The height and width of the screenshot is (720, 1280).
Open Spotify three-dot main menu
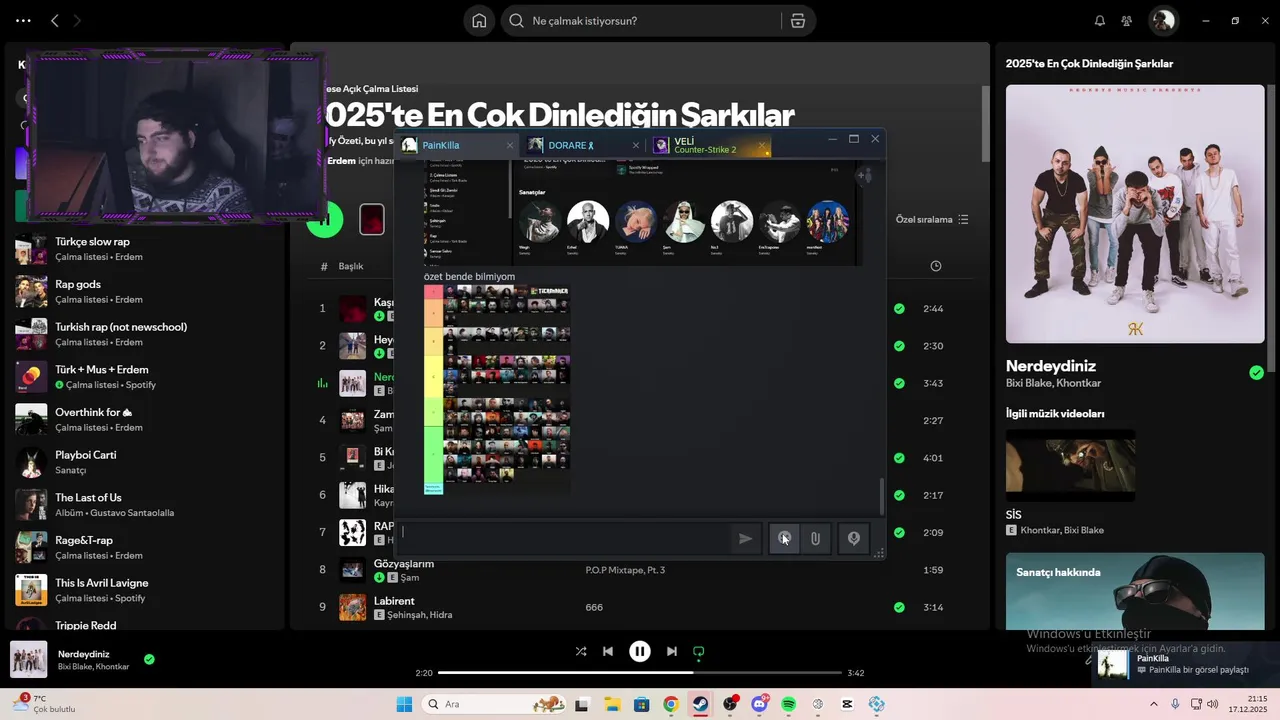[x=23, y=21]
